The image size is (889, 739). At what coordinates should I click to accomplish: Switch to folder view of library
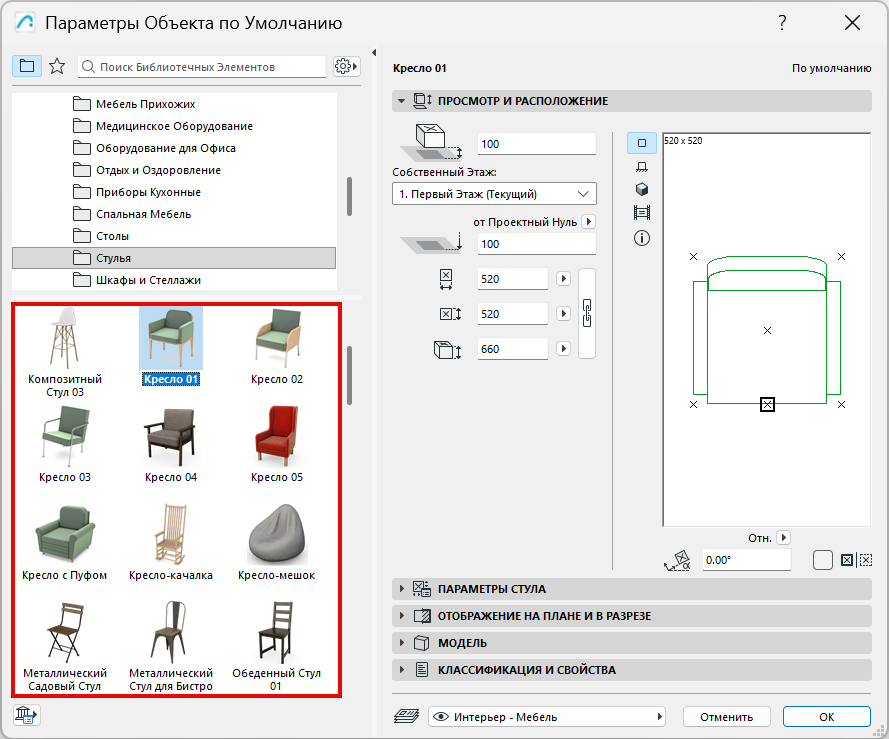[x=27, y=66]
